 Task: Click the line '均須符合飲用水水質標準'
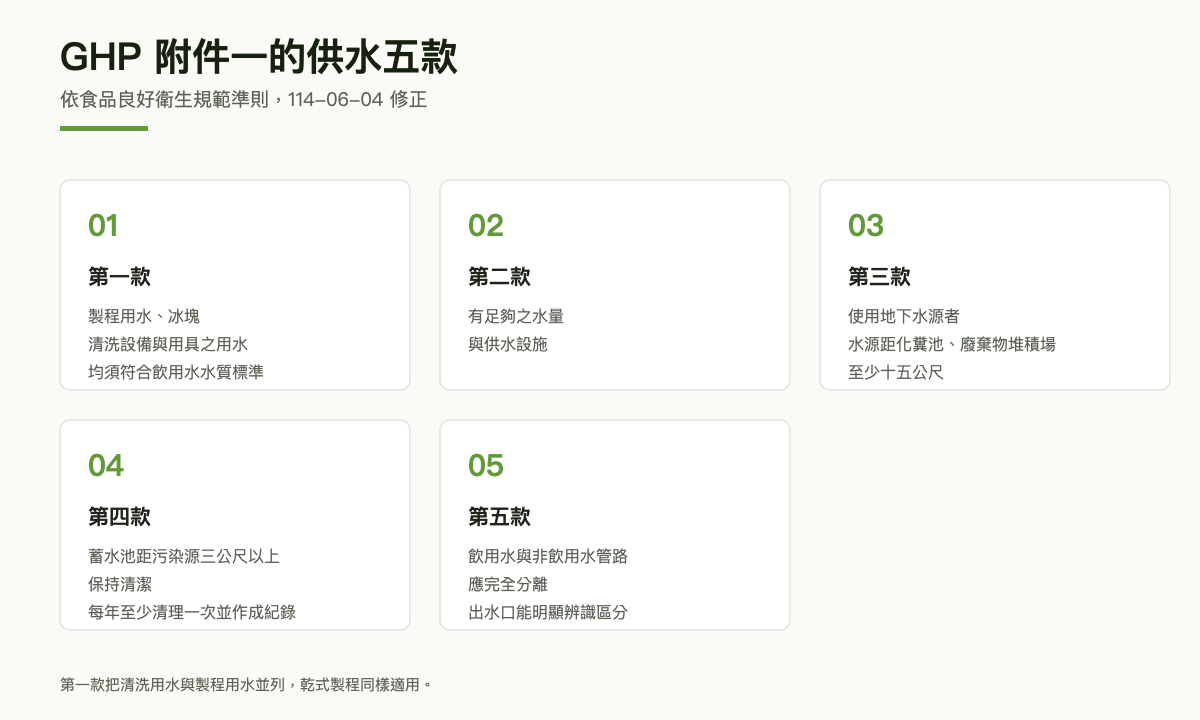point(176,372)
